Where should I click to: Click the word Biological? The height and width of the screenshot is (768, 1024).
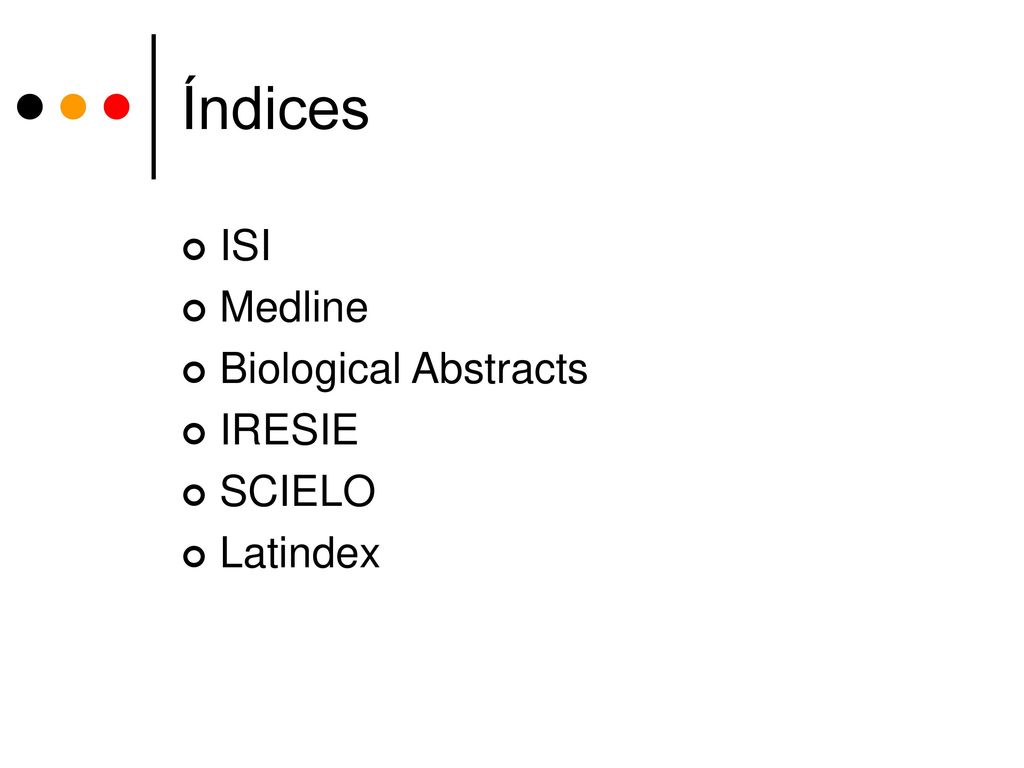310,370
